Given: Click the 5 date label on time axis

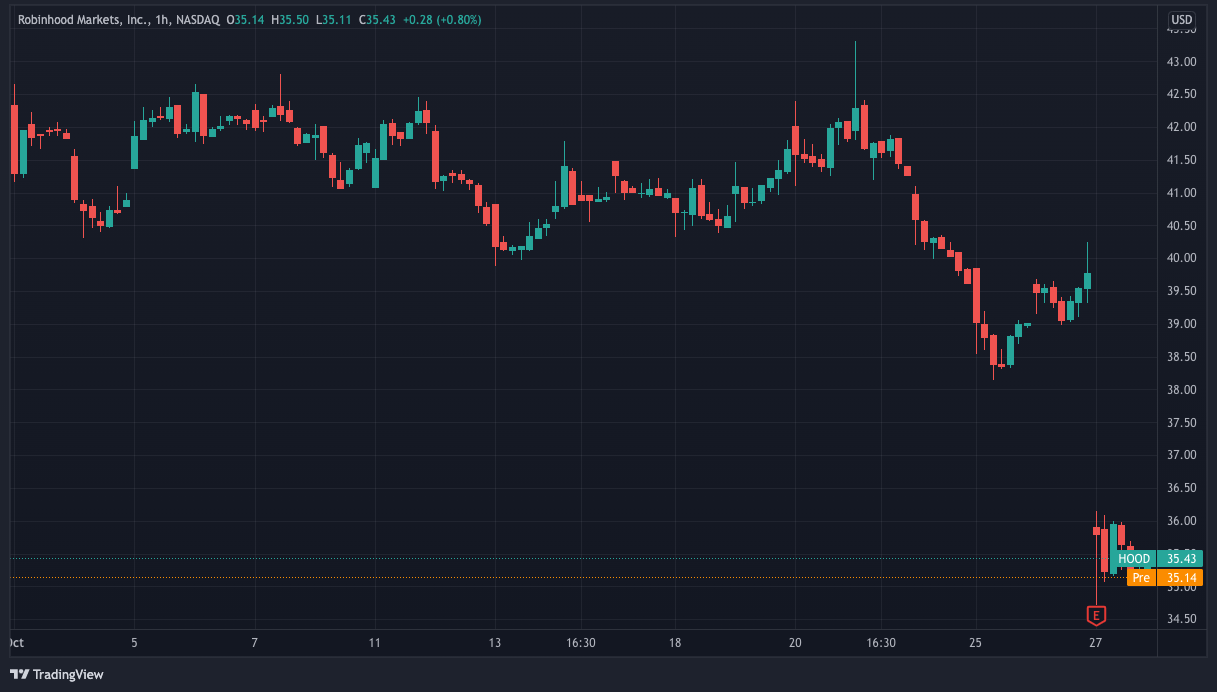Looking at the screenshot, I should (134, 642).
